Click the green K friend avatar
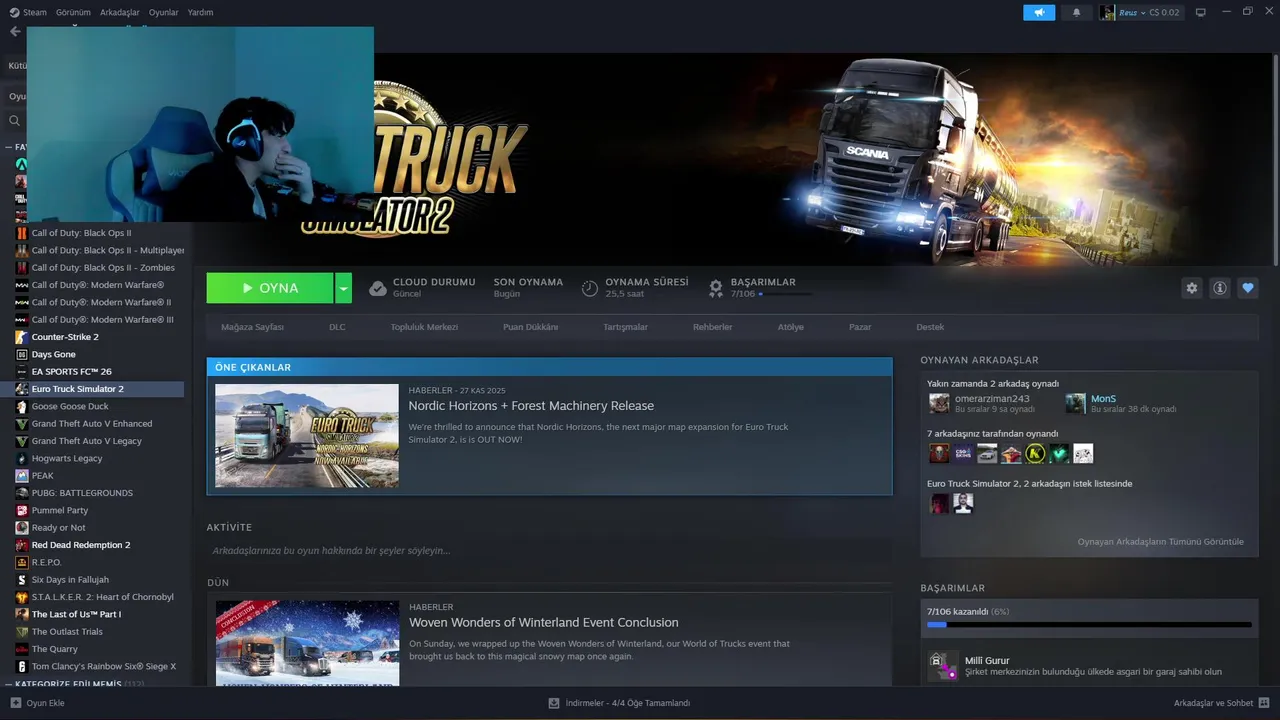The image size is (1280, 720). (1035, 454)
